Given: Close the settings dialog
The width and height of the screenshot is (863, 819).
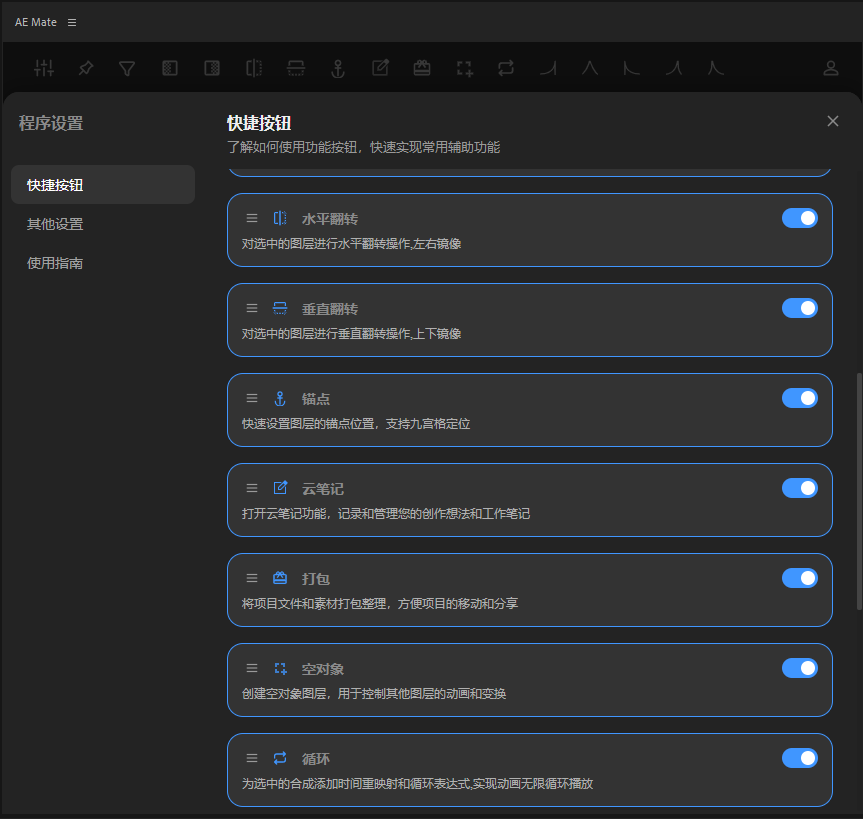Looking at the screenshot, I should [x=833, y=121].
